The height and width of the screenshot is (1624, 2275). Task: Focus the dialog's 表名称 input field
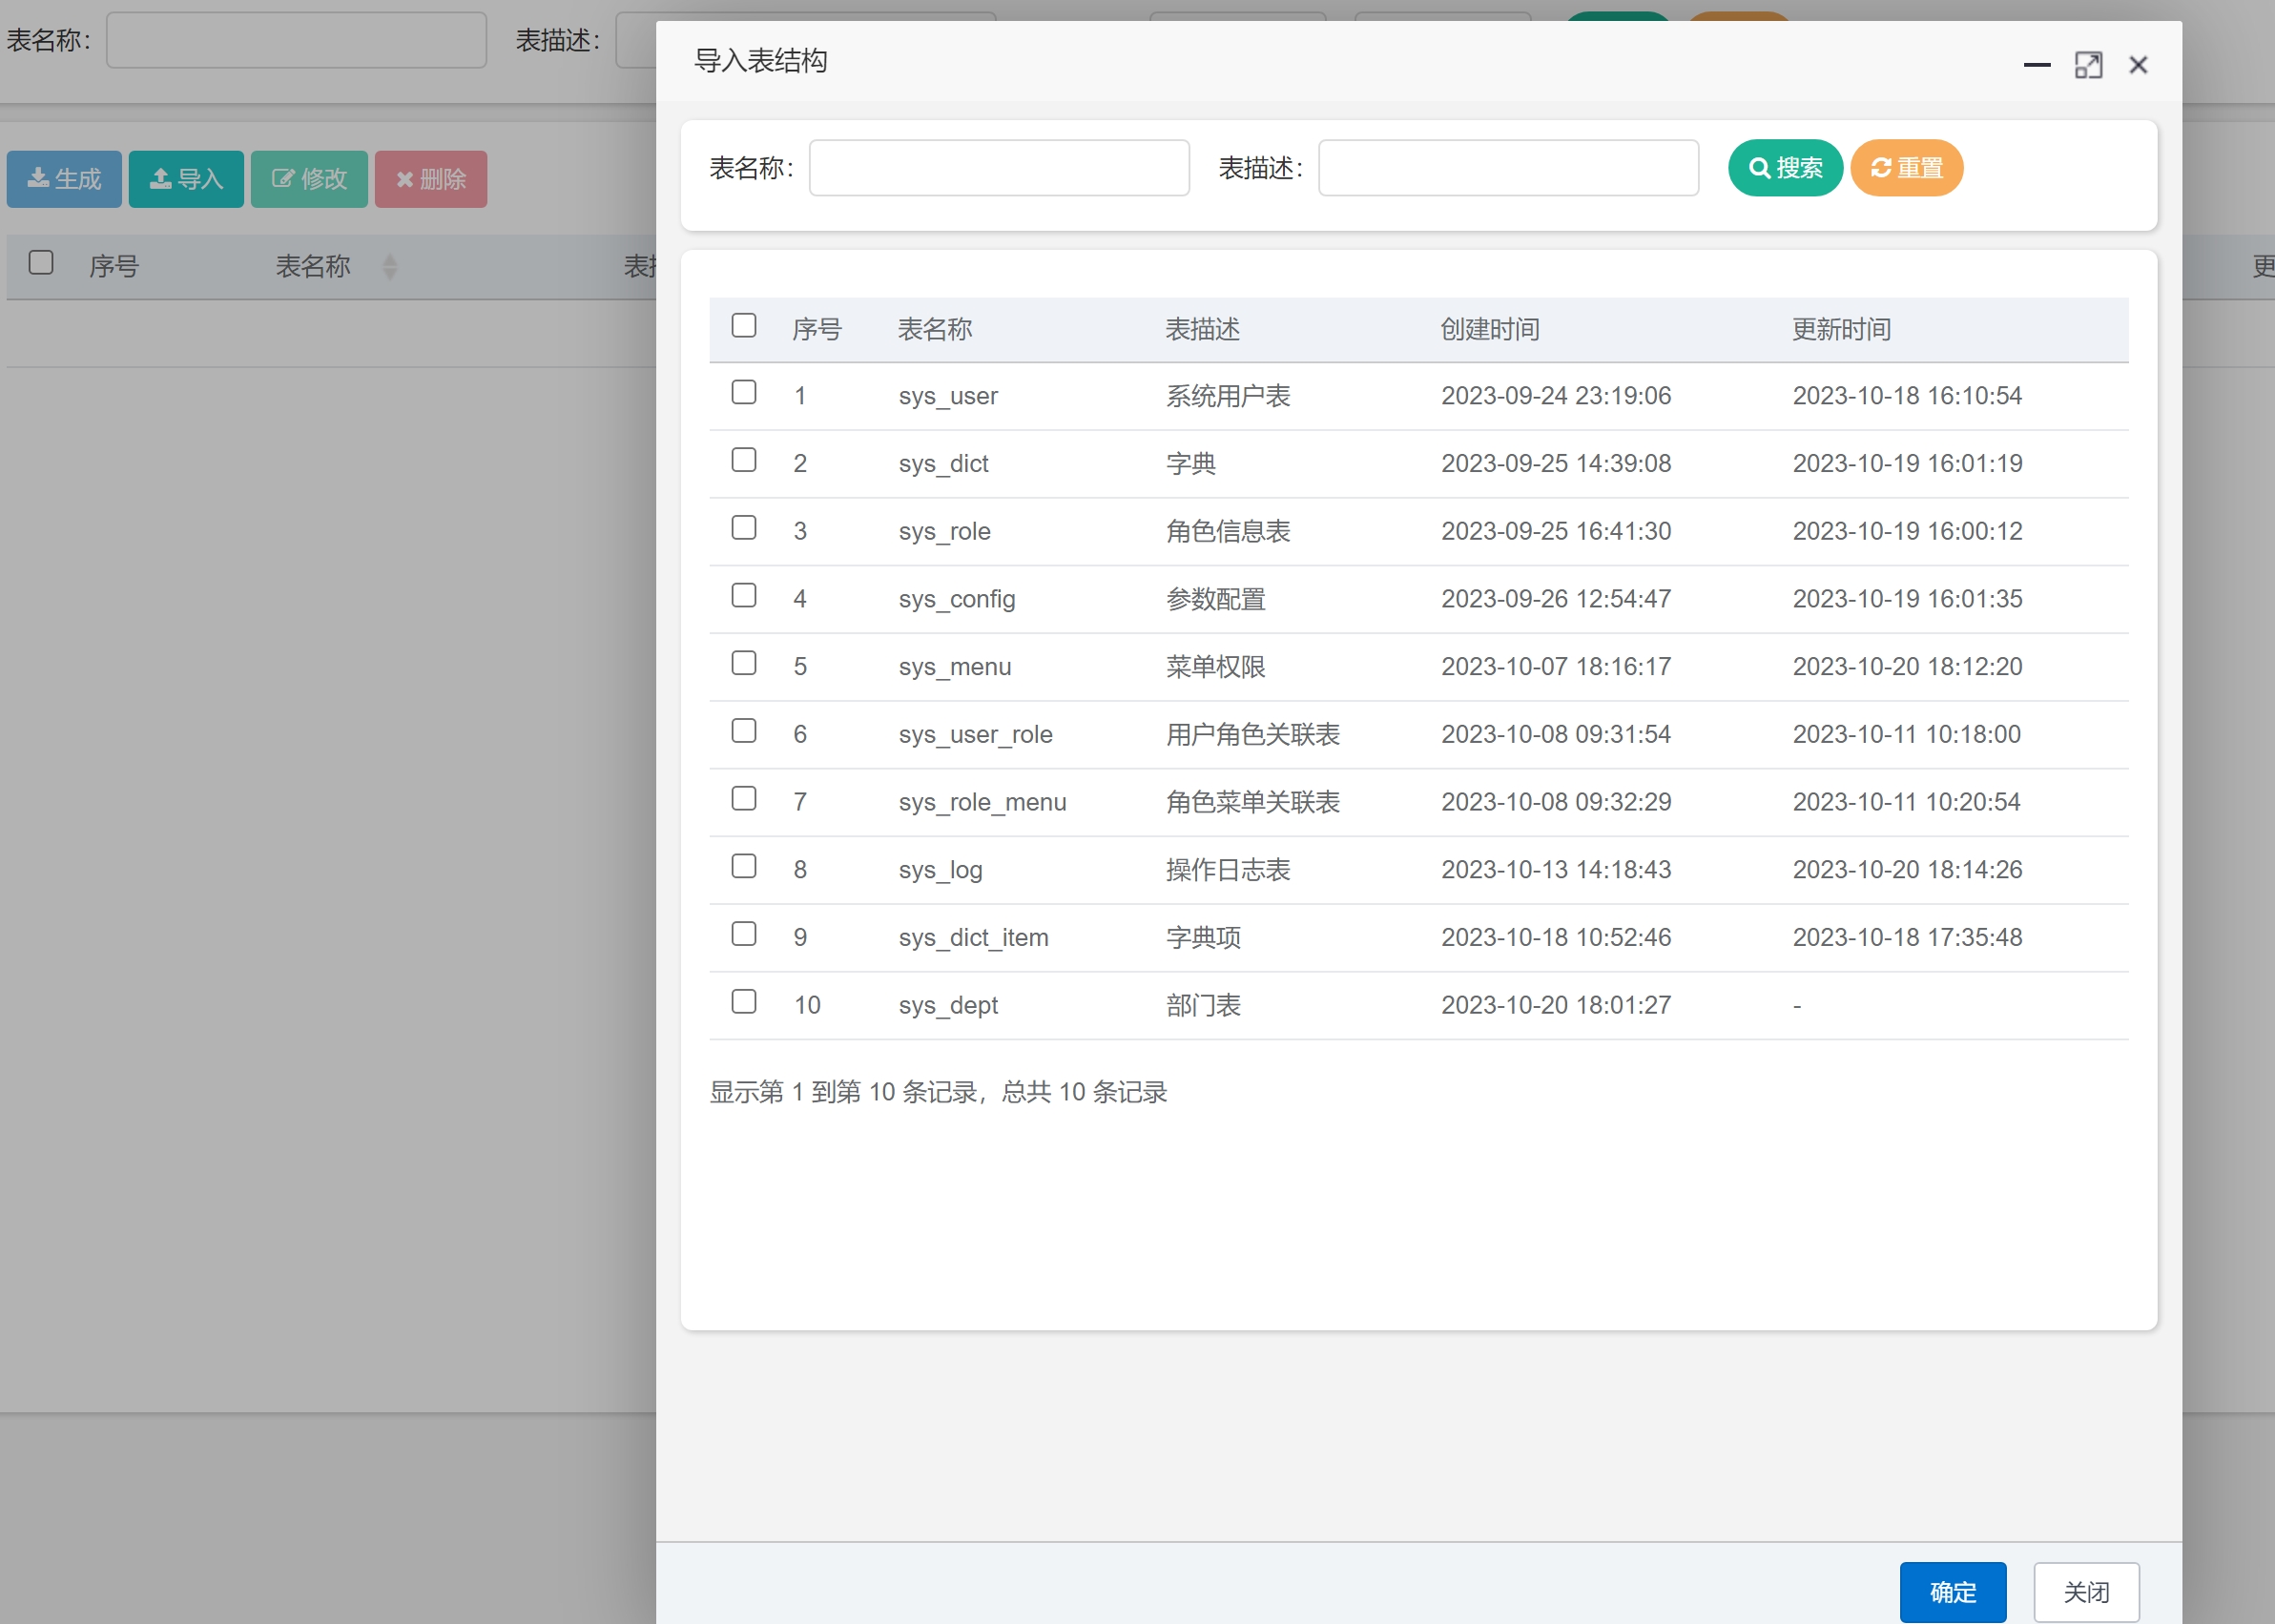pos(999,168)
